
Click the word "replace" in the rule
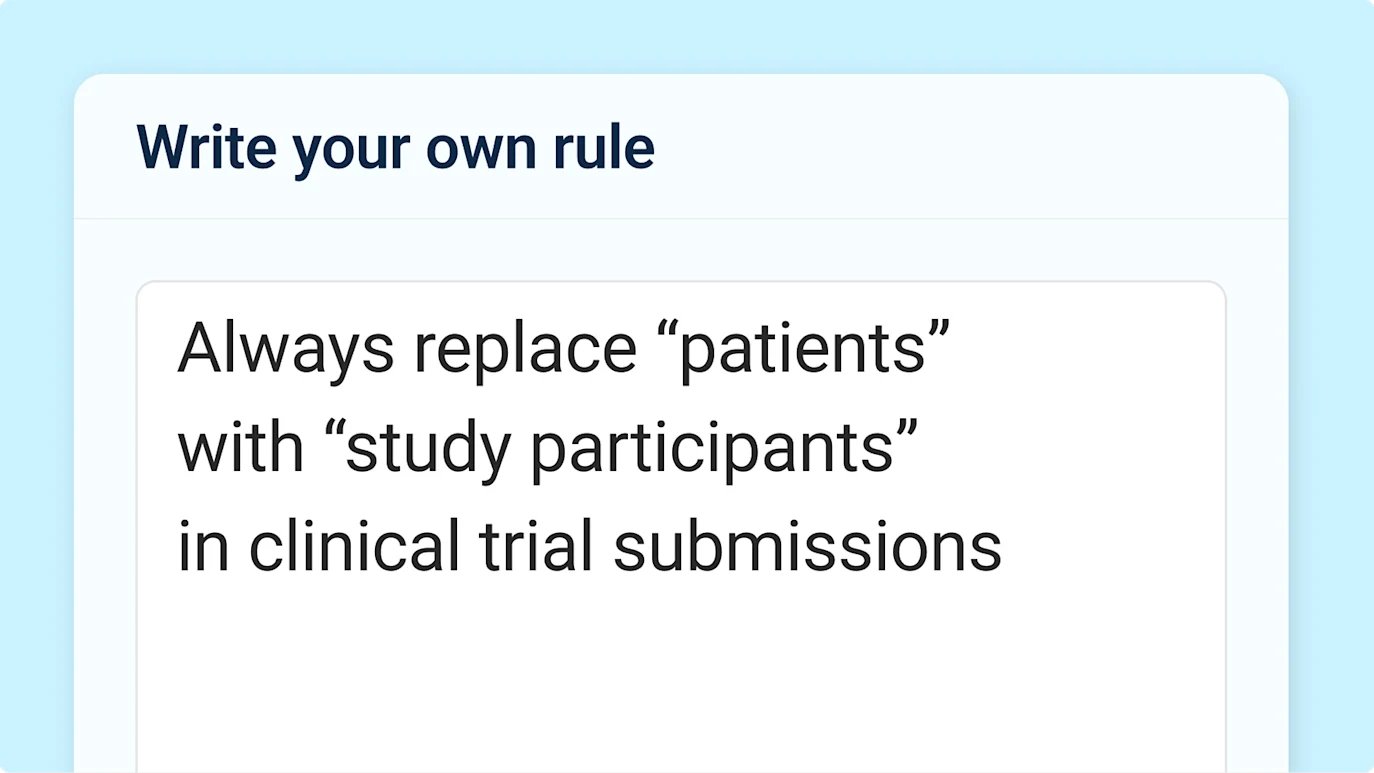click(x=525, y=348)
